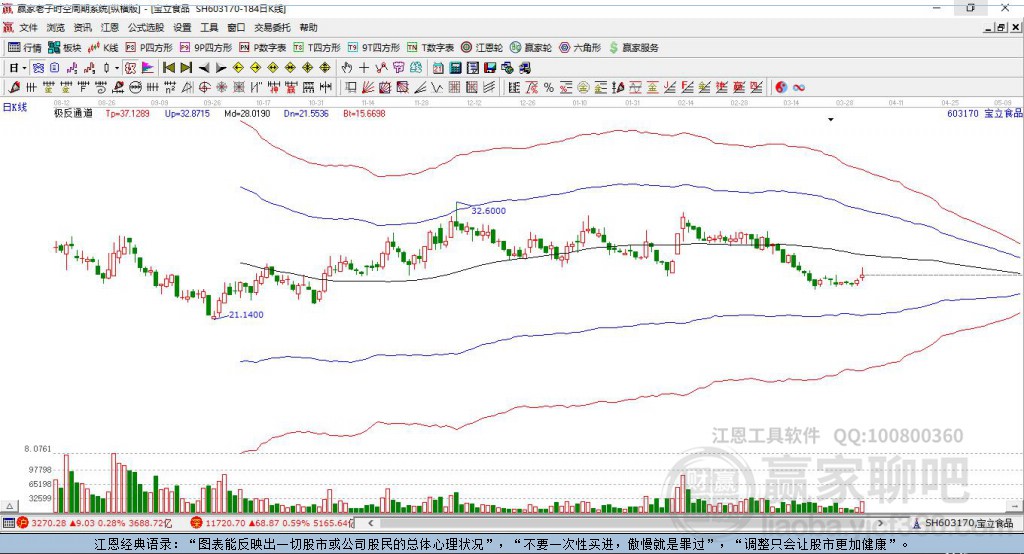
Task: Open the 文件 menu
Action: (28, 27)
